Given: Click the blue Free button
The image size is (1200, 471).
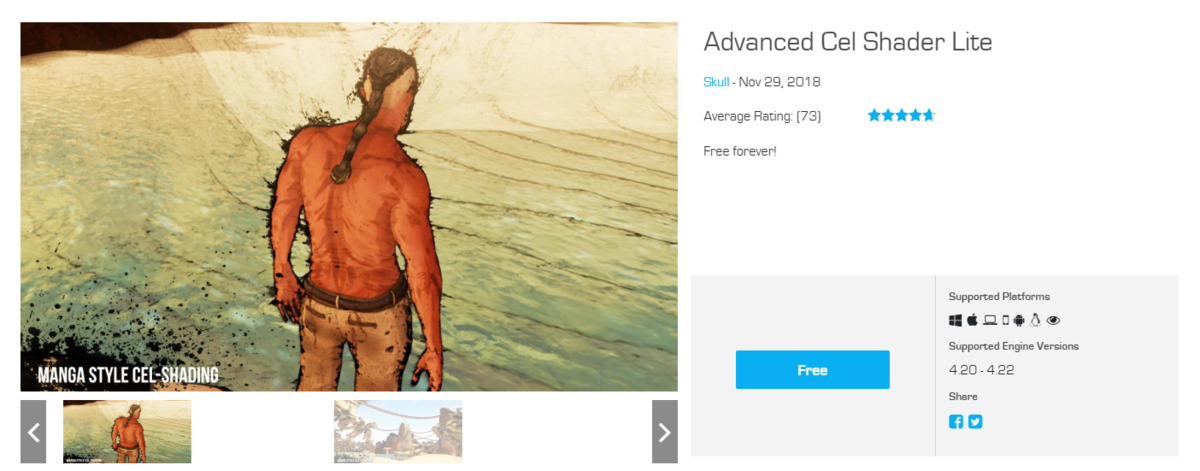Looking at the screenshot, I should click(x=812, y=370).
